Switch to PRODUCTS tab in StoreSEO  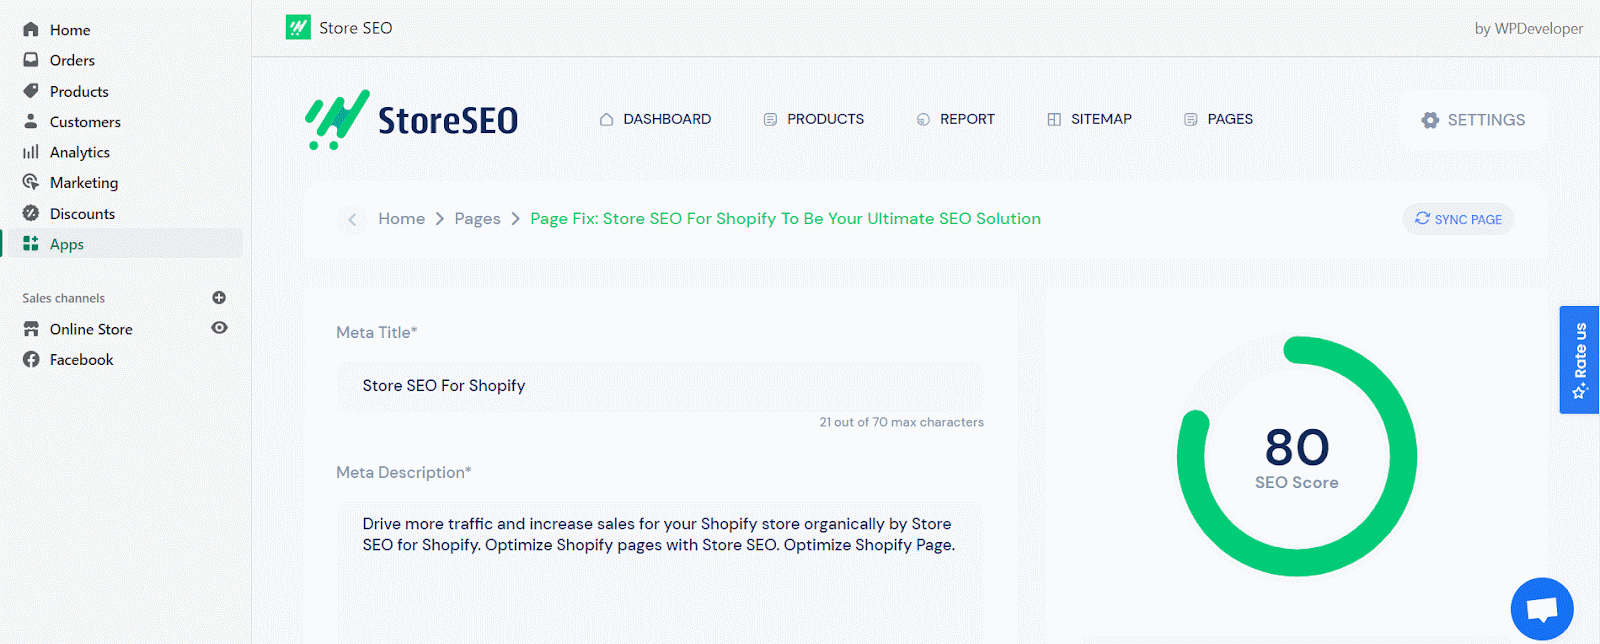(x=814, y=119)
